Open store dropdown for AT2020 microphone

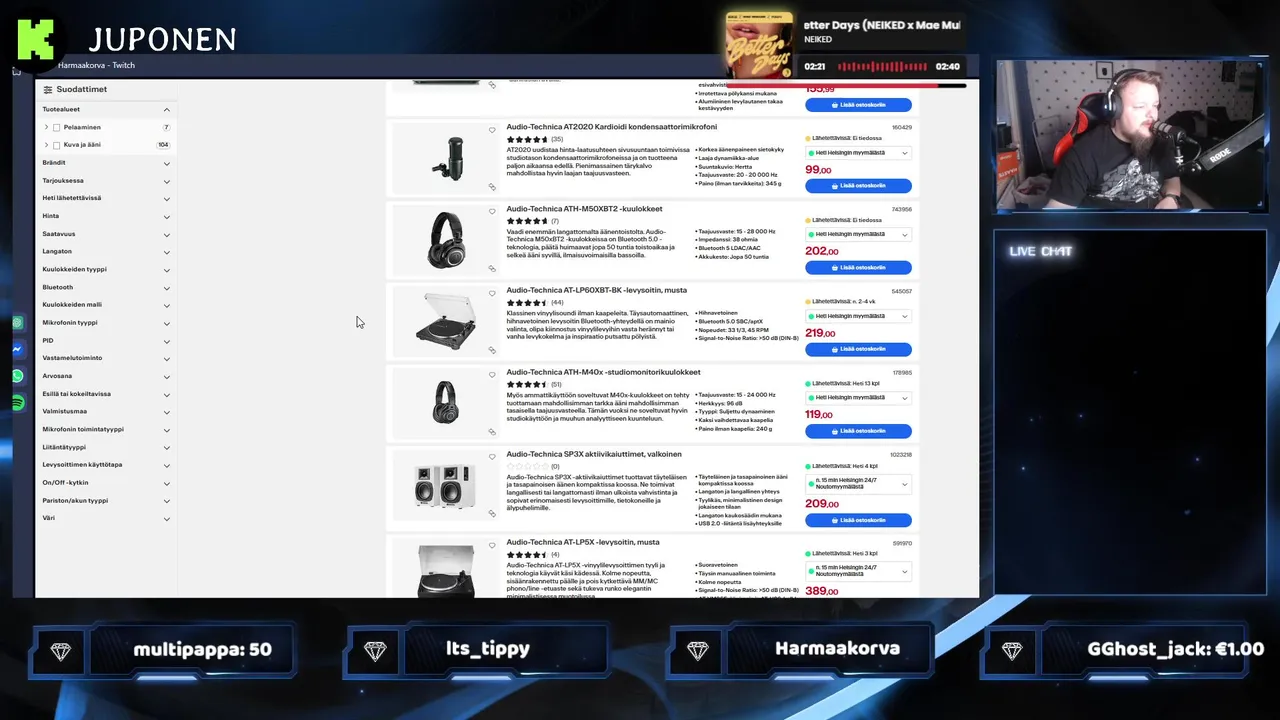coord(858,153)
